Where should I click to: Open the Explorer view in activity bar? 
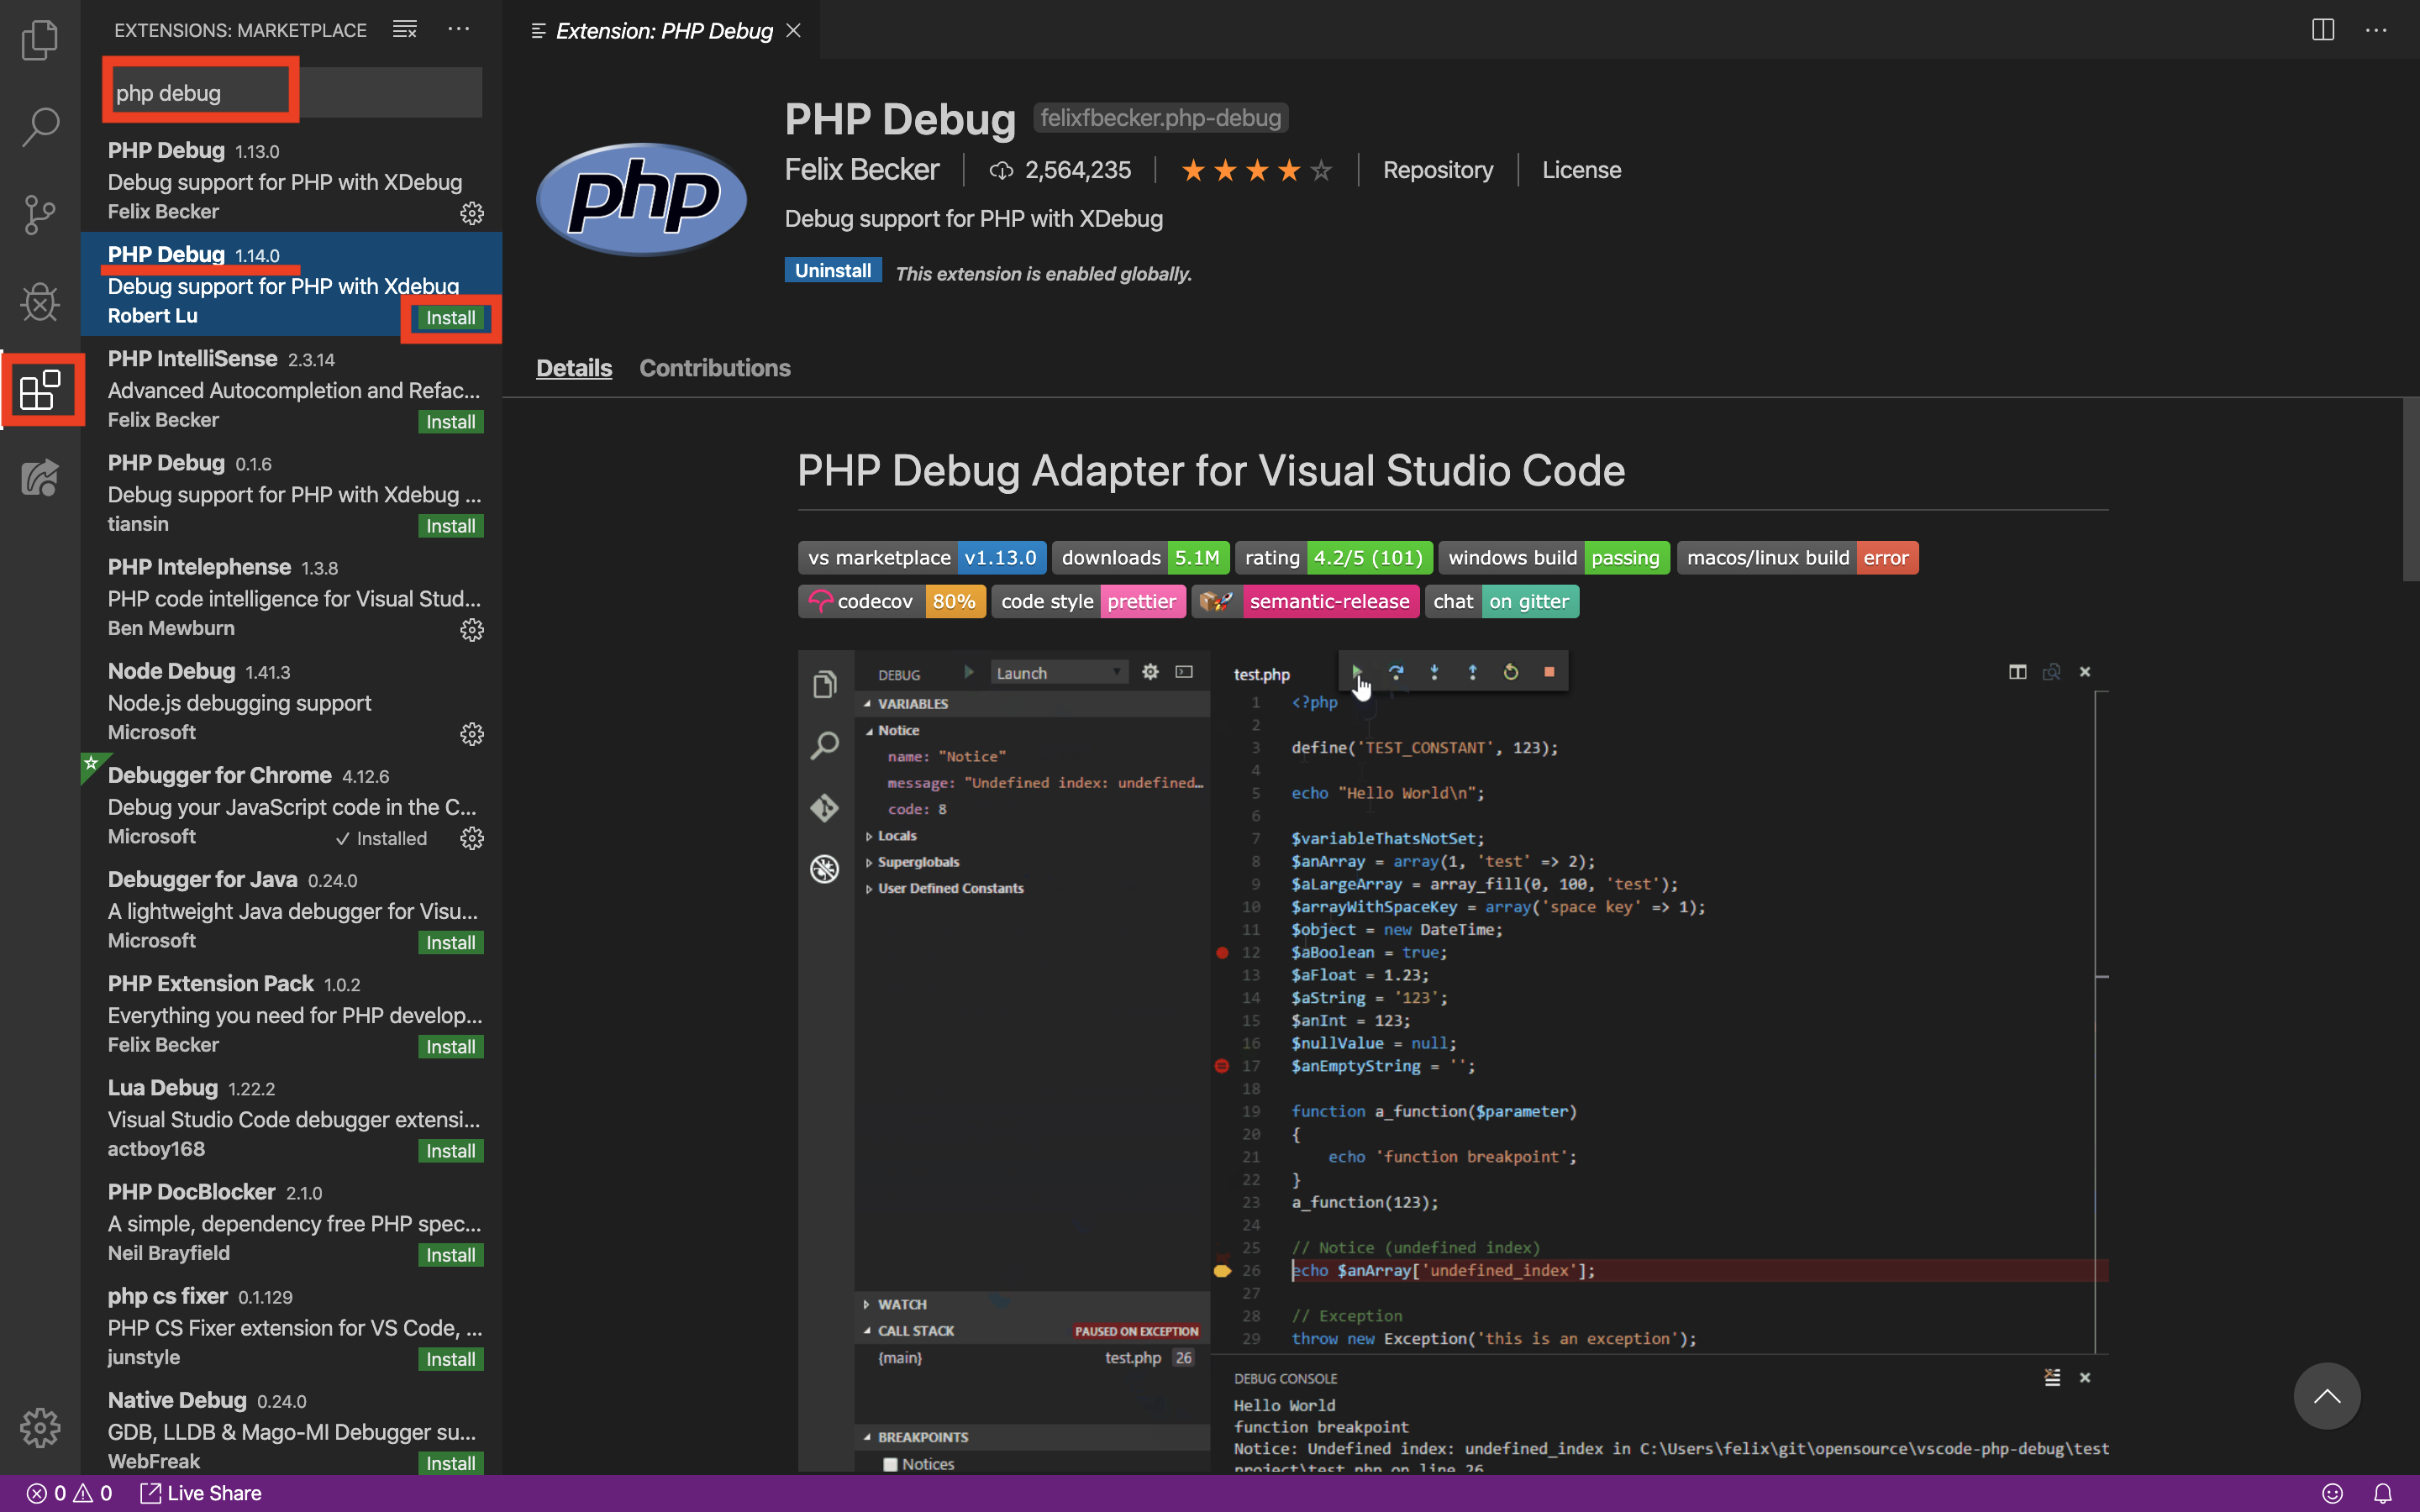40,40
